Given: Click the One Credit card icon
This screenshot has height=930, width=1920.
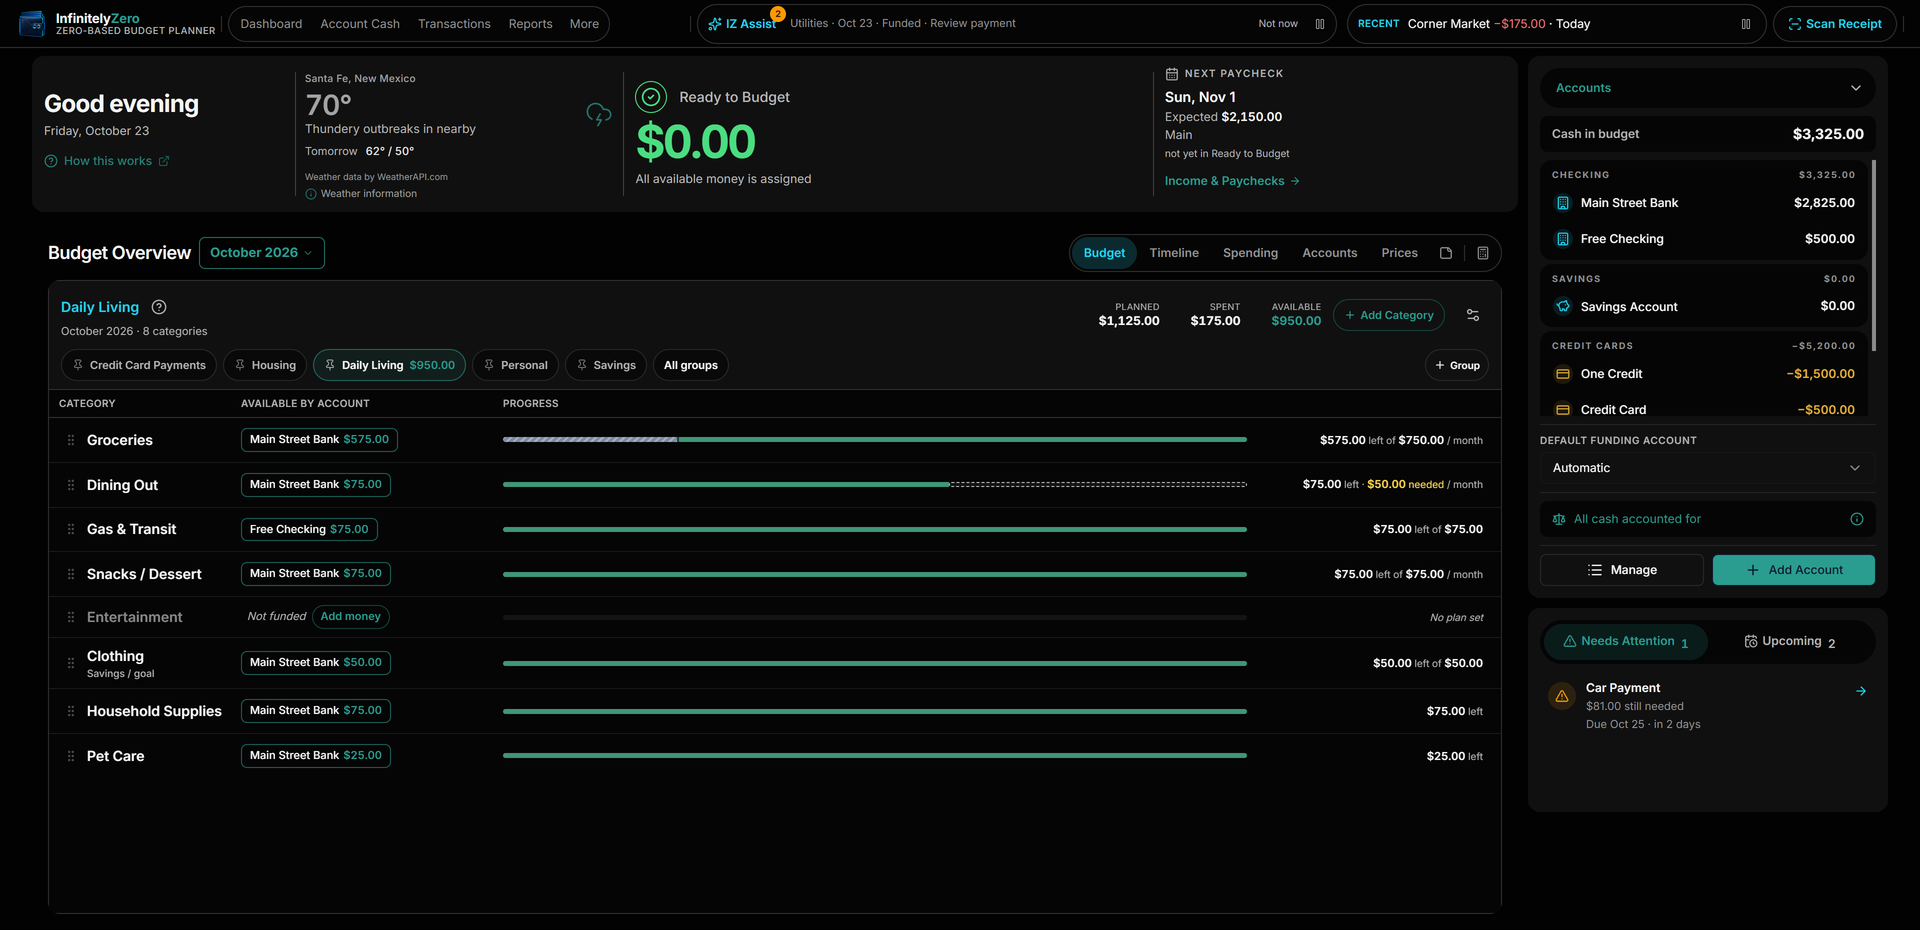Looking at the screenshot, I should point(1563,374).
